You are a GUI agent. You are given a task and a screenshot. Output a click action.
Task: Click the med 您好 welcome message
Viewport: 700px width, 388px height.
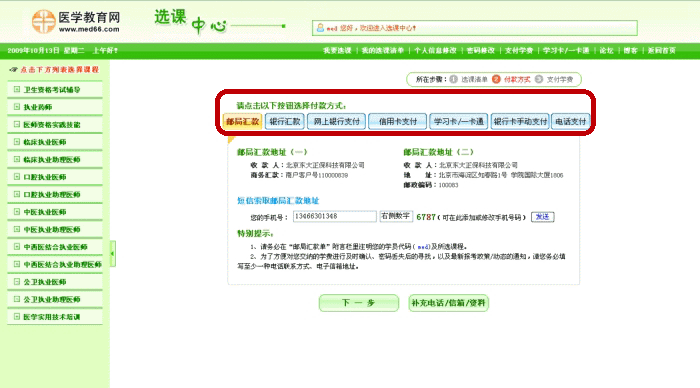coord(371,28)
